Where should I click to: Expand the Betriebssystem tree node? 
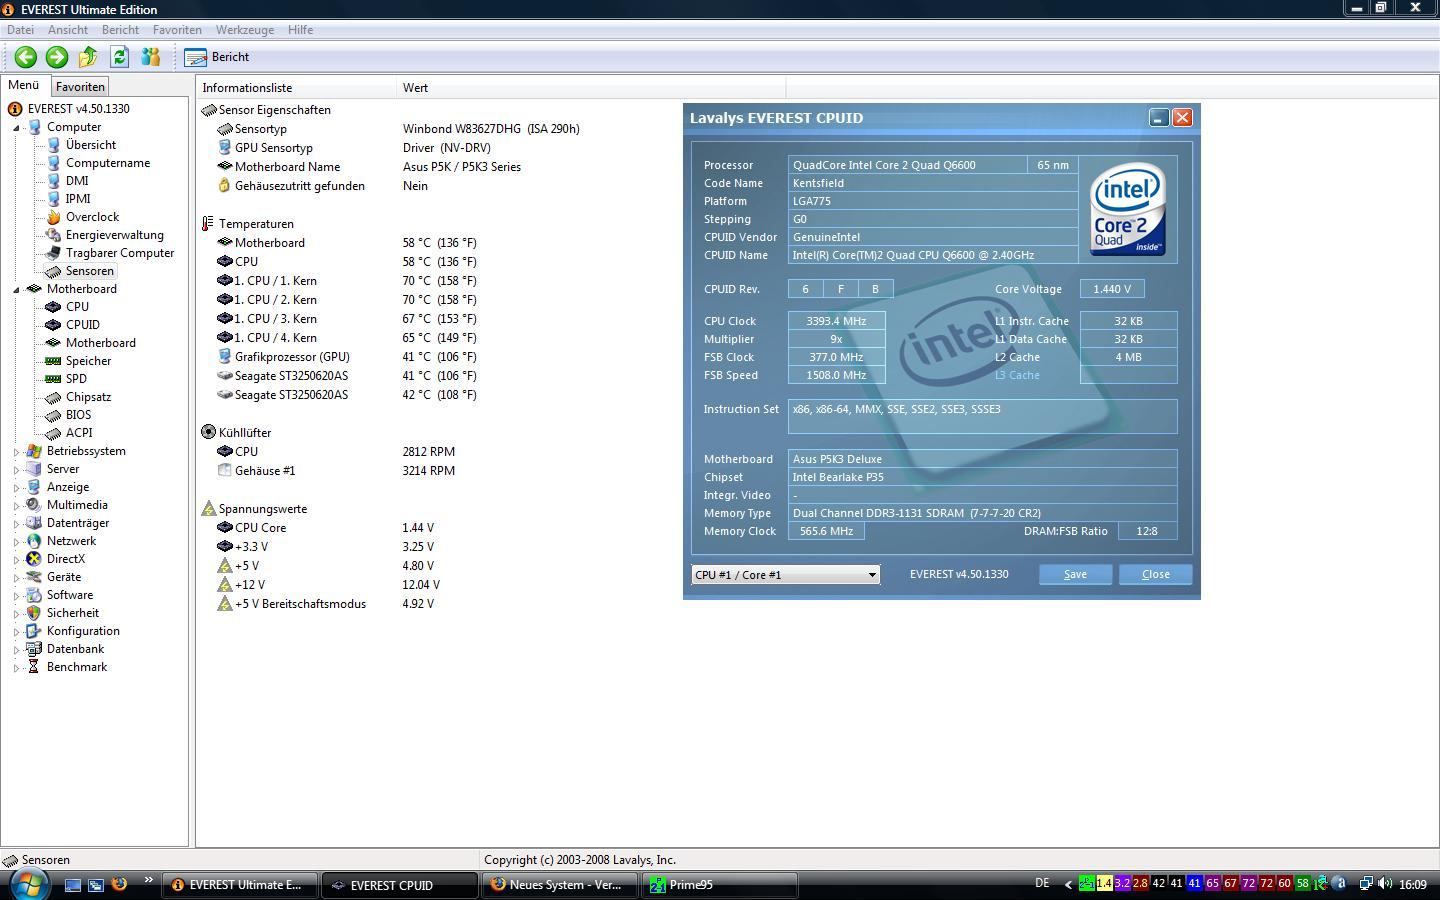tap(17, 452)
